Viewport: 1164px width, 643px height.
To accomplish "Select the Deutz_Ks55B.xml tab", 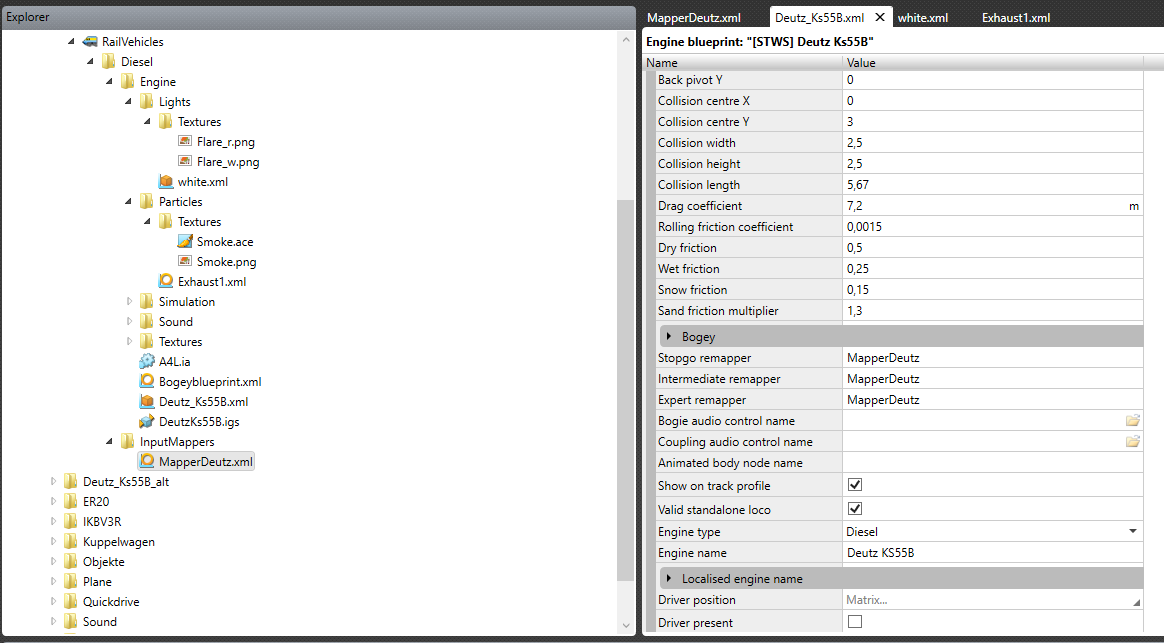I will pyautogui.click(x=819, y=18).
